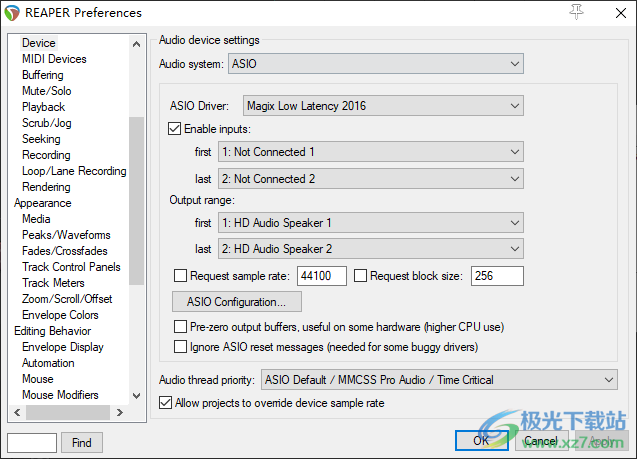Click the REAPER logo icon in title bar
This screenshot has width=637, height=459.
click(x=12, y=12)
